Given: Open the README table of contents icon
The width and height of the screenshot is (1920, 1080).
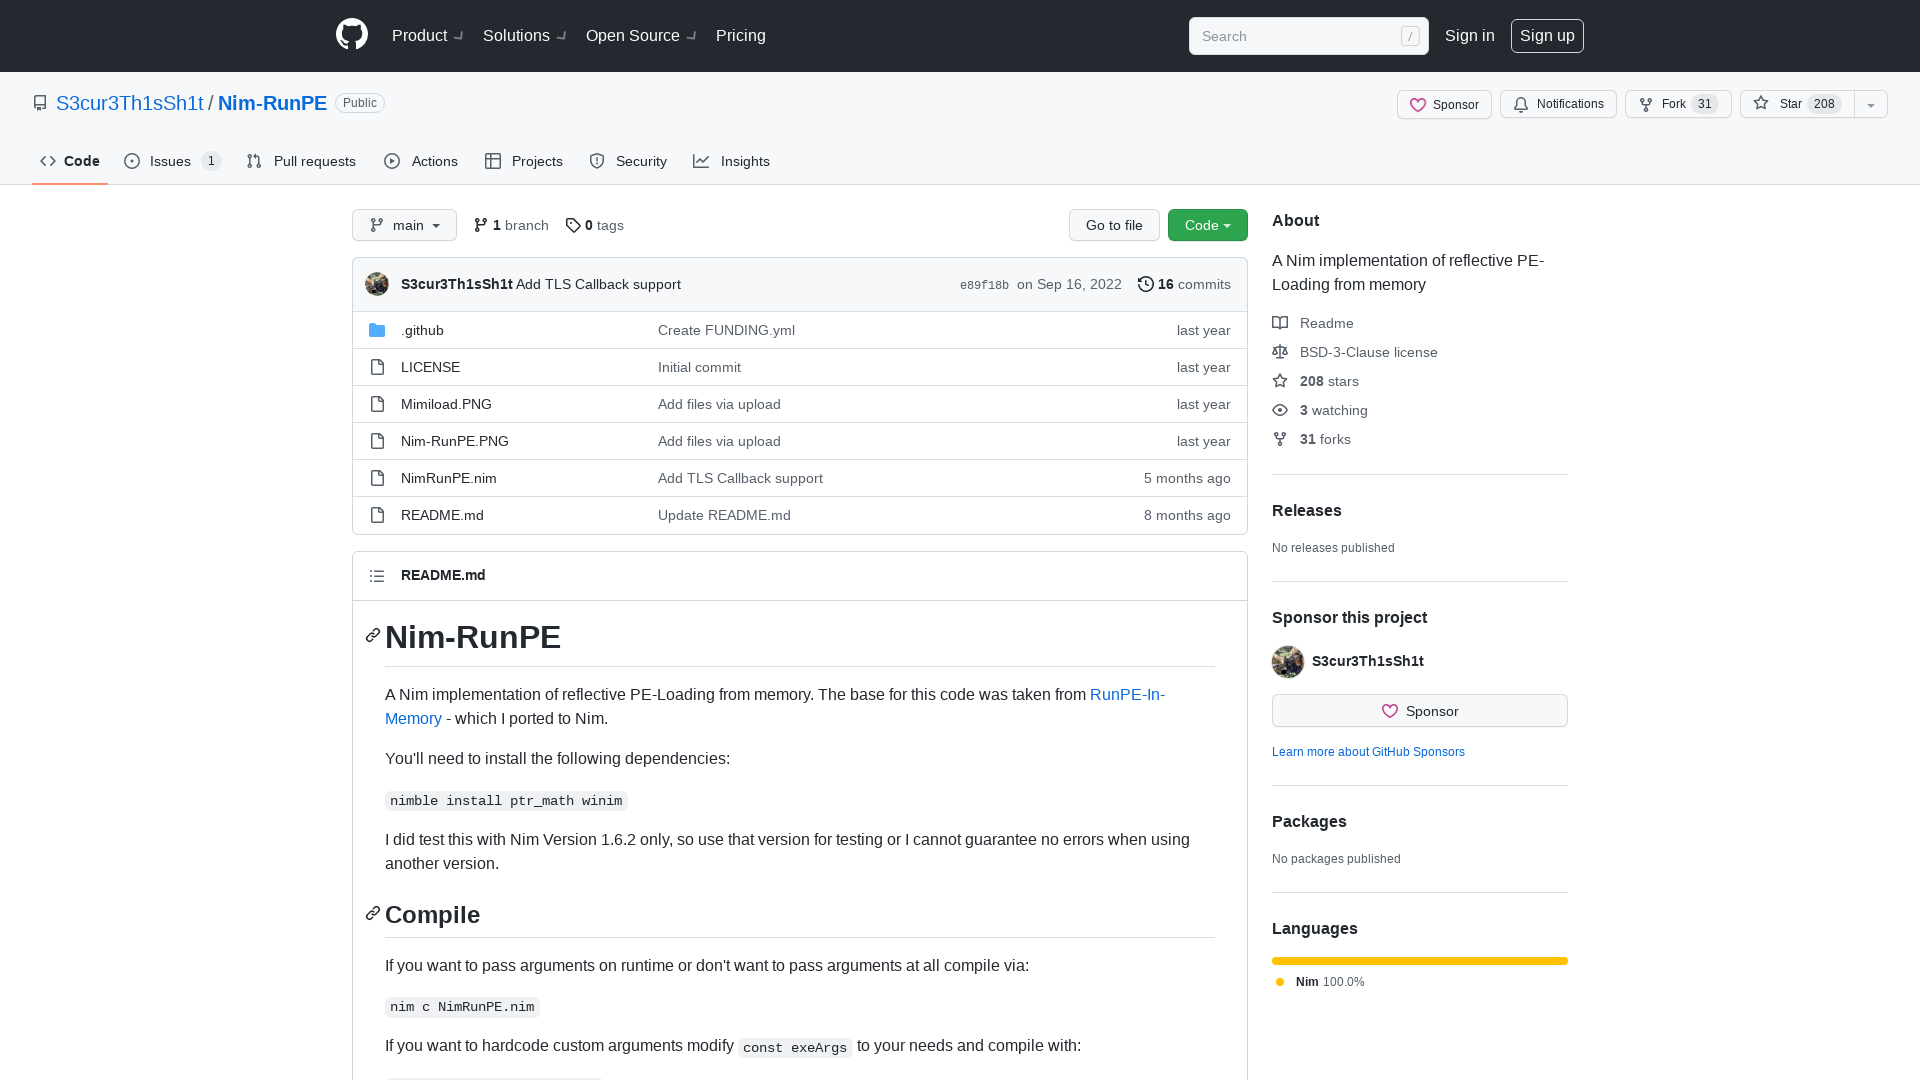Looking at the screenshot, I should (x=377, y=576).
